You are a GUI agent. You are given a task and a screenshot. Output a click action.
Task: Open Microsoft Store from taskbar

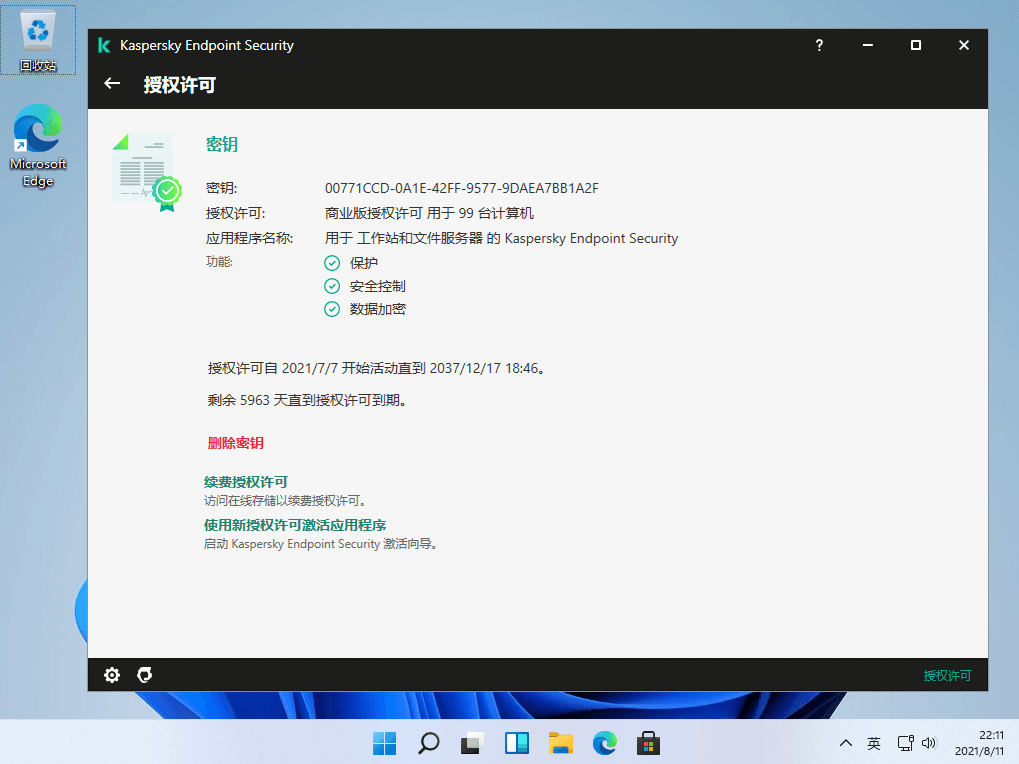(x=648, y=743)
